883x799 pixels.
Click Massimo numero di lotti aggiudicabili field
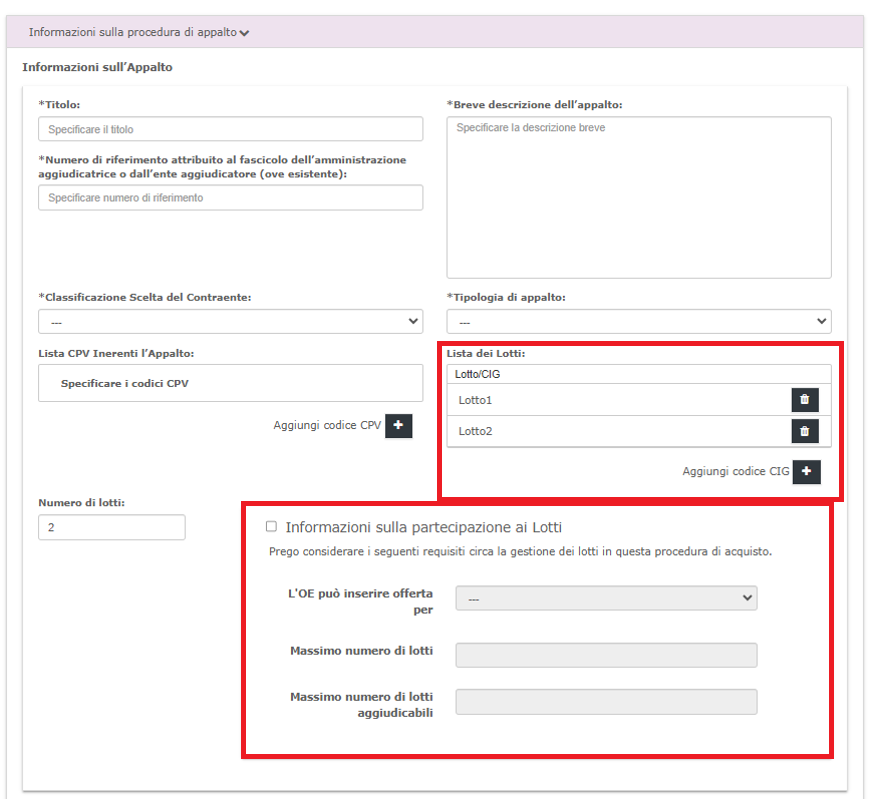tap(605, 702)
